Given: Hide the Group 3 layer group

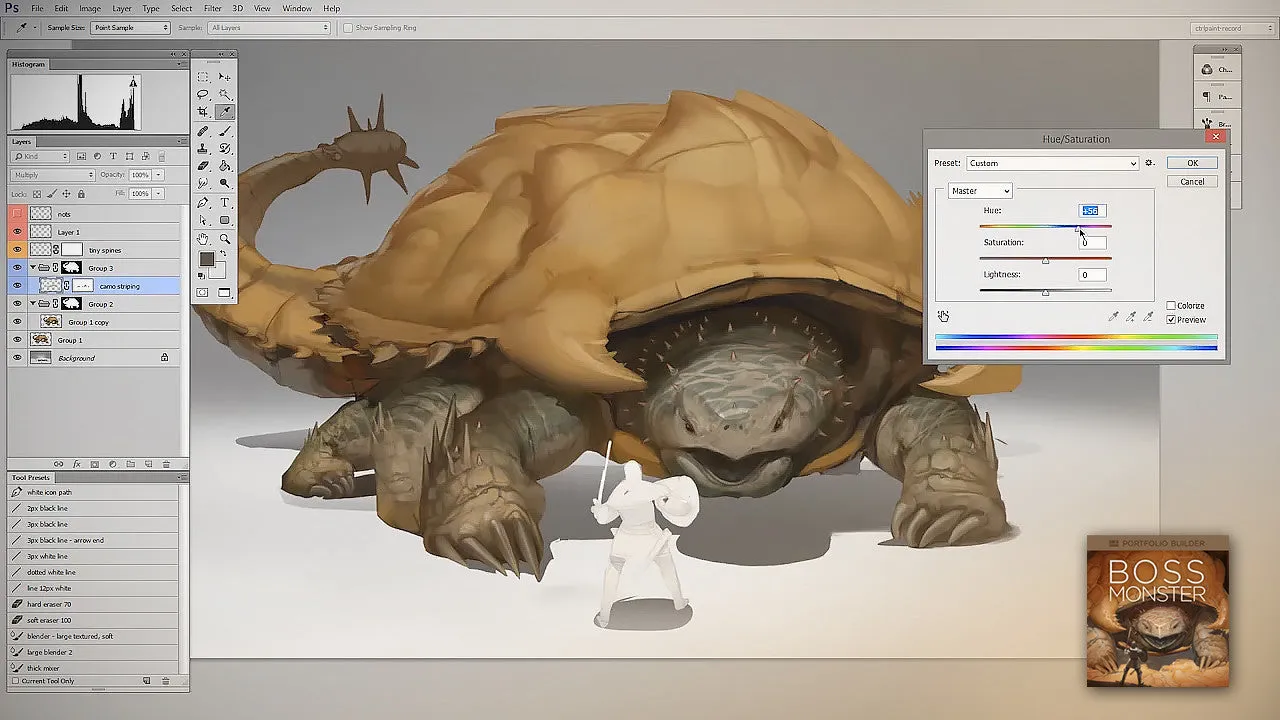Looking at the screenshot, I should [17, 268].
